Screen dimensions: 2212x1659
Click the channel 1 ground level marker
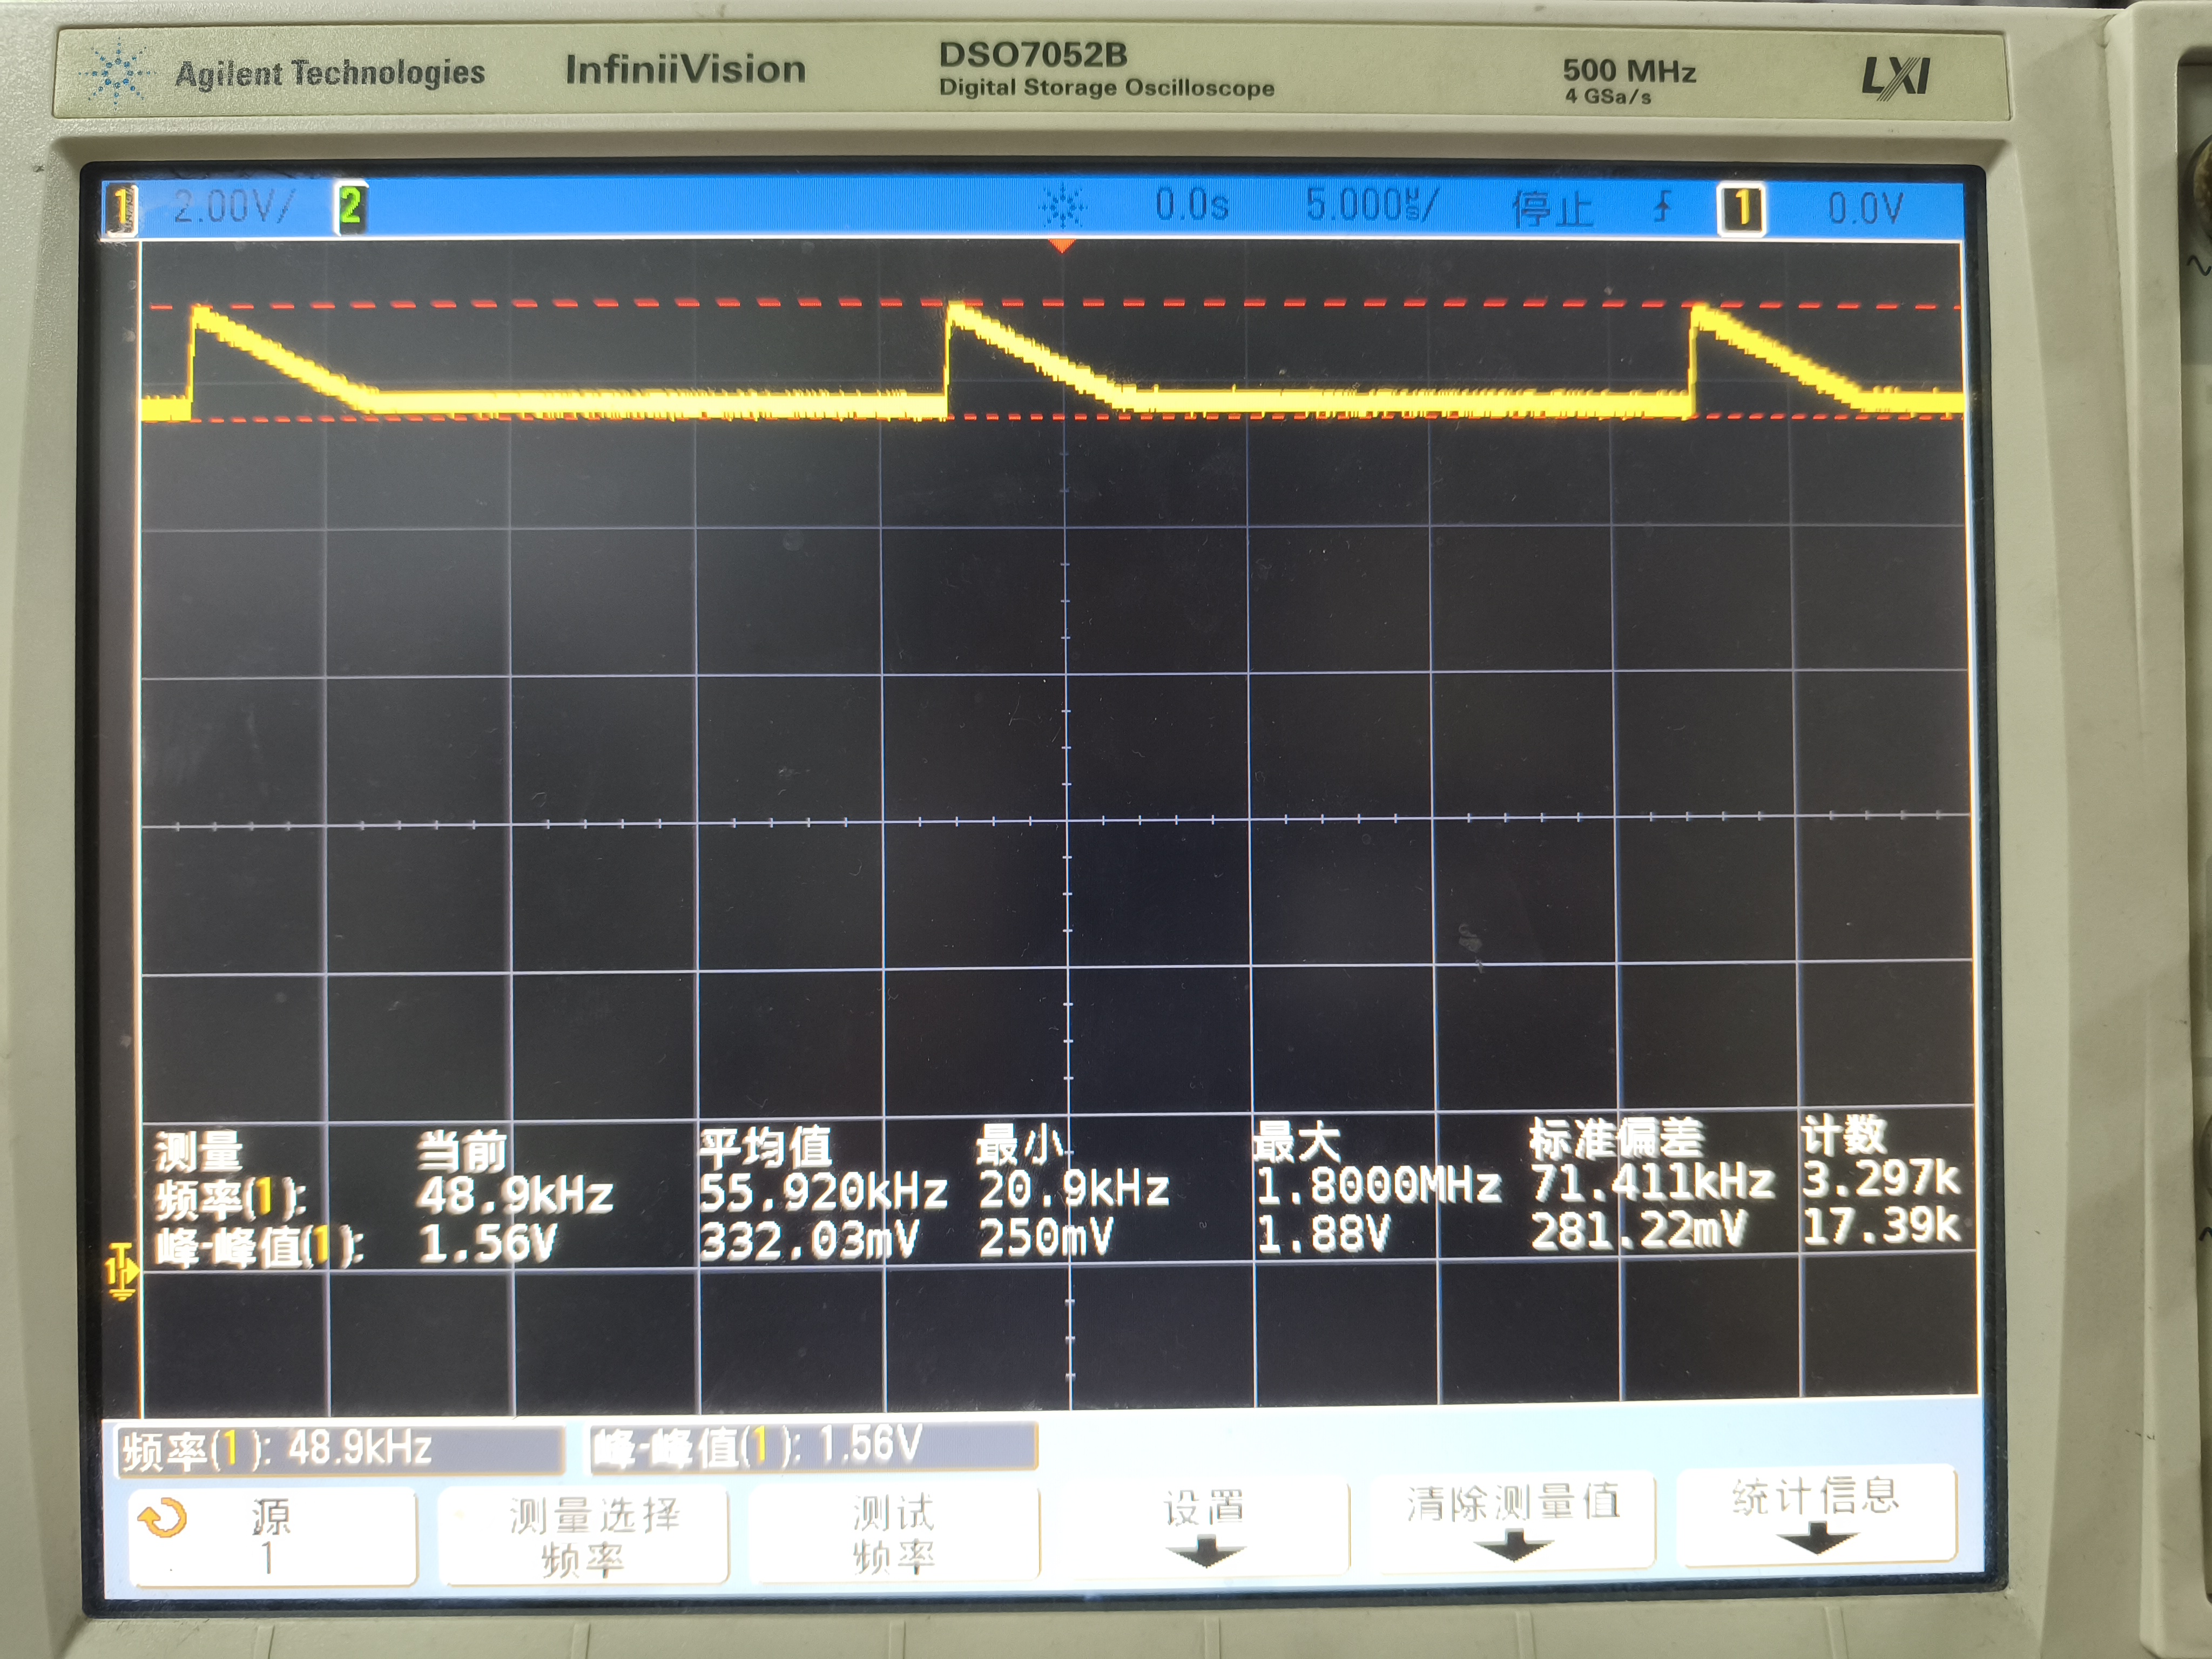[121, 1272]
